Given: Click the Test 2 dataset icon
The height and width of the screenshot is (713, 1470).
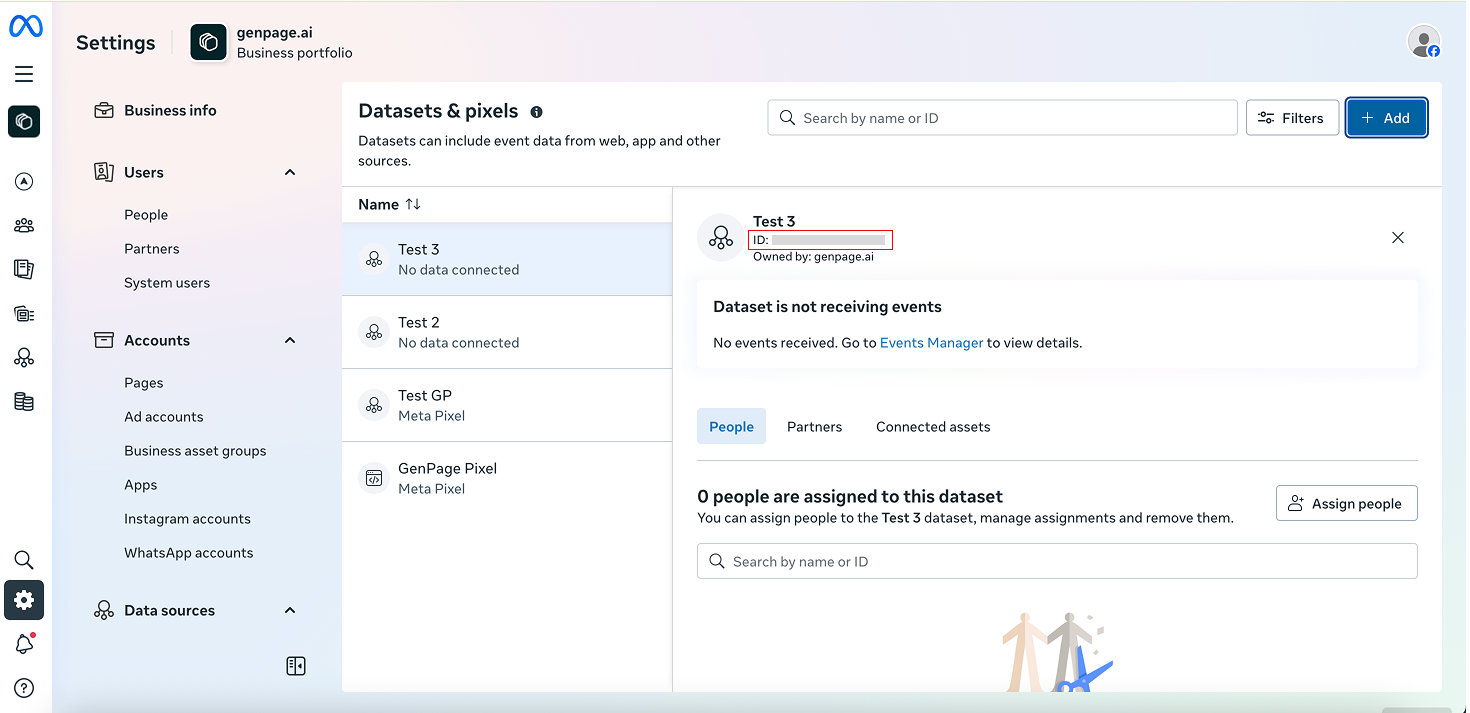Looking at the screenshot, I should click(x=374, y=332).
